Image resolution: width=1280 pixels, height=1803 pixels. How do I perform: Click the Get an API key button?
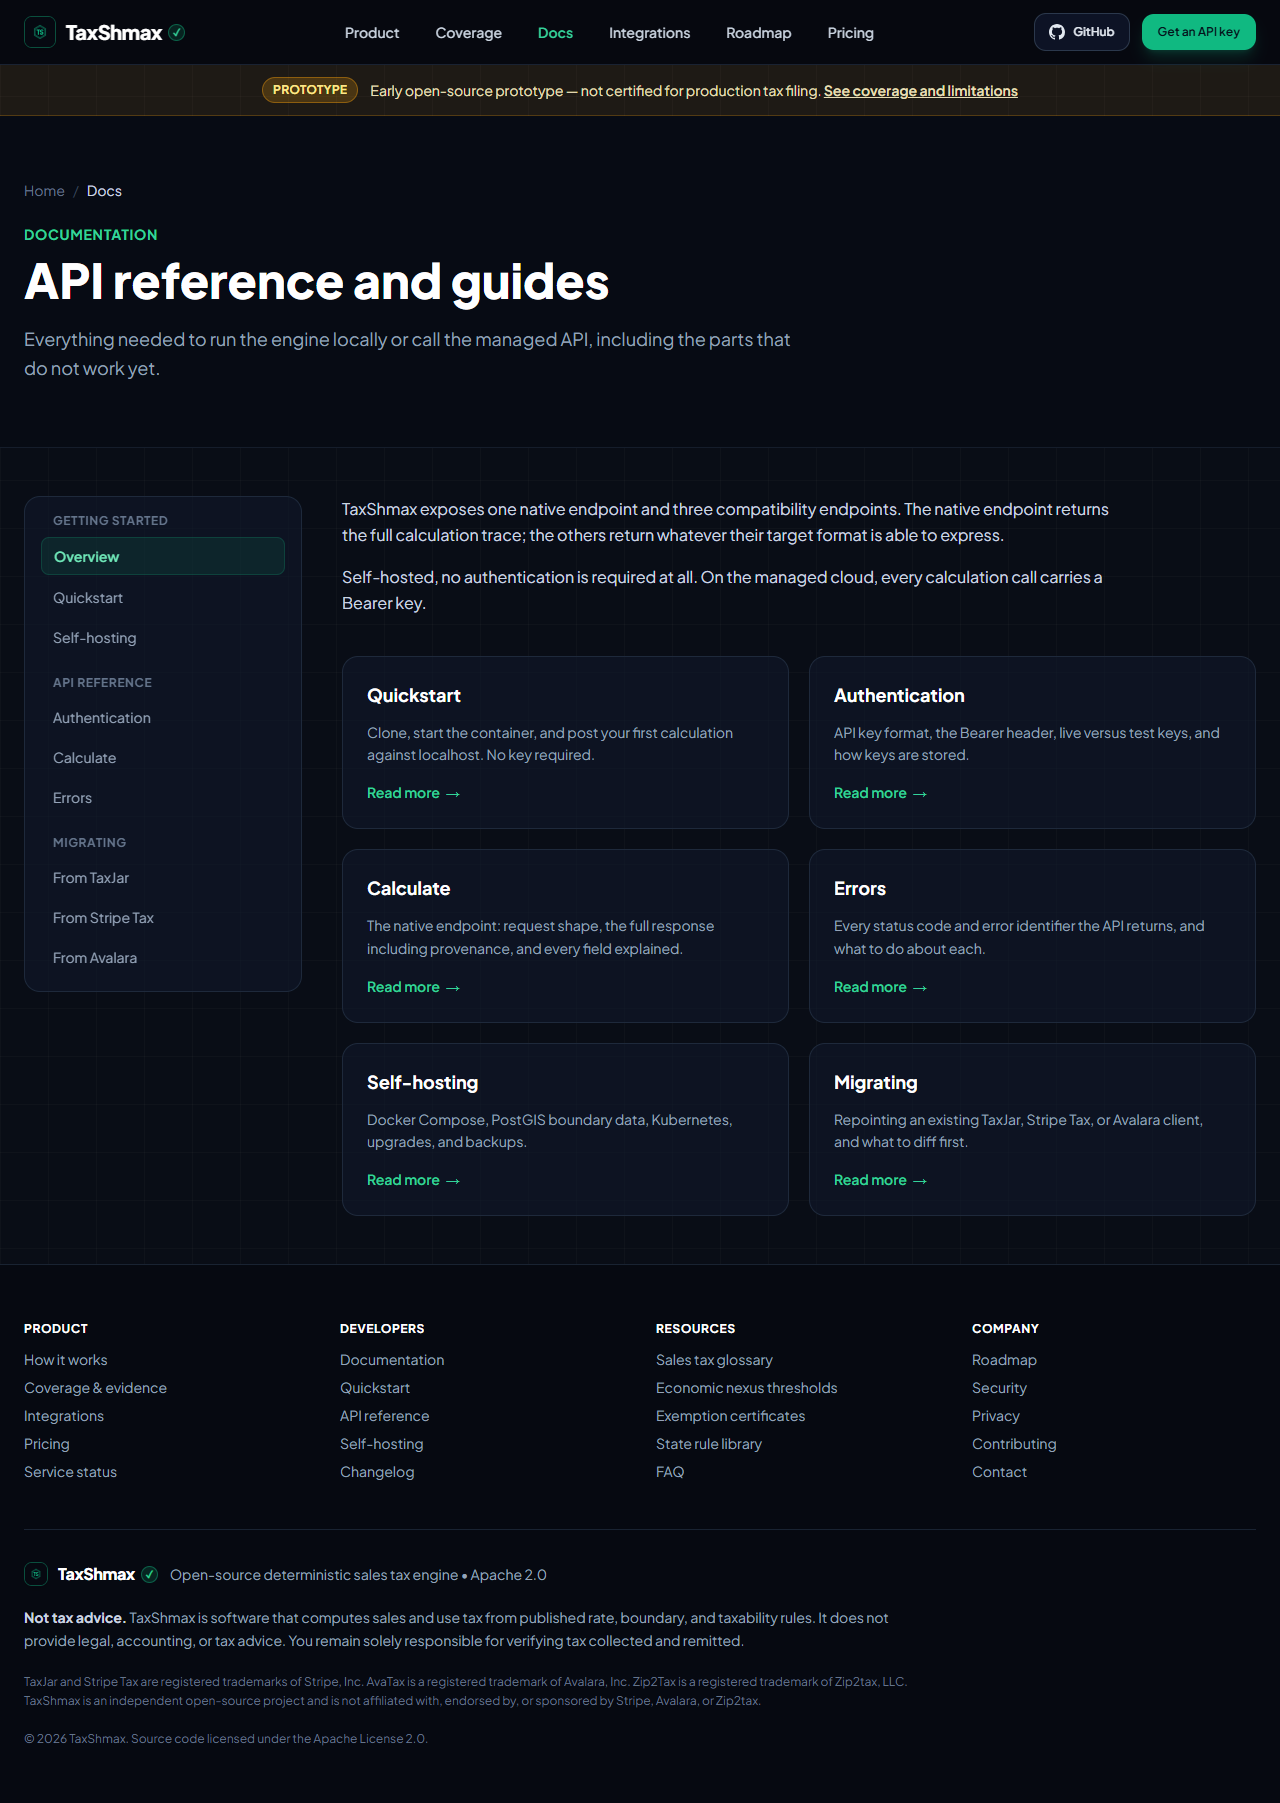coord(1199,32)
